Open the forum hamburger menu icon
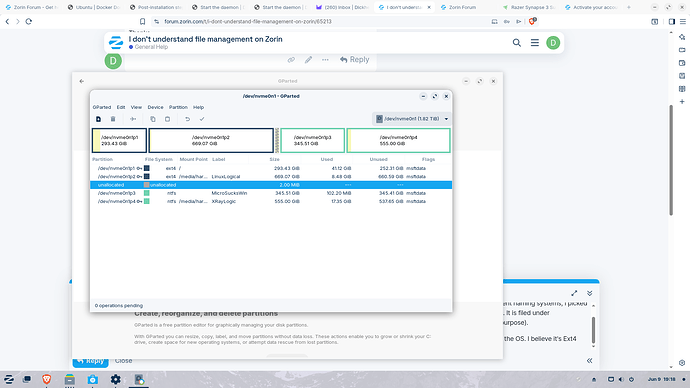This screenshot has width=690, height=388. tap(535, 43)
